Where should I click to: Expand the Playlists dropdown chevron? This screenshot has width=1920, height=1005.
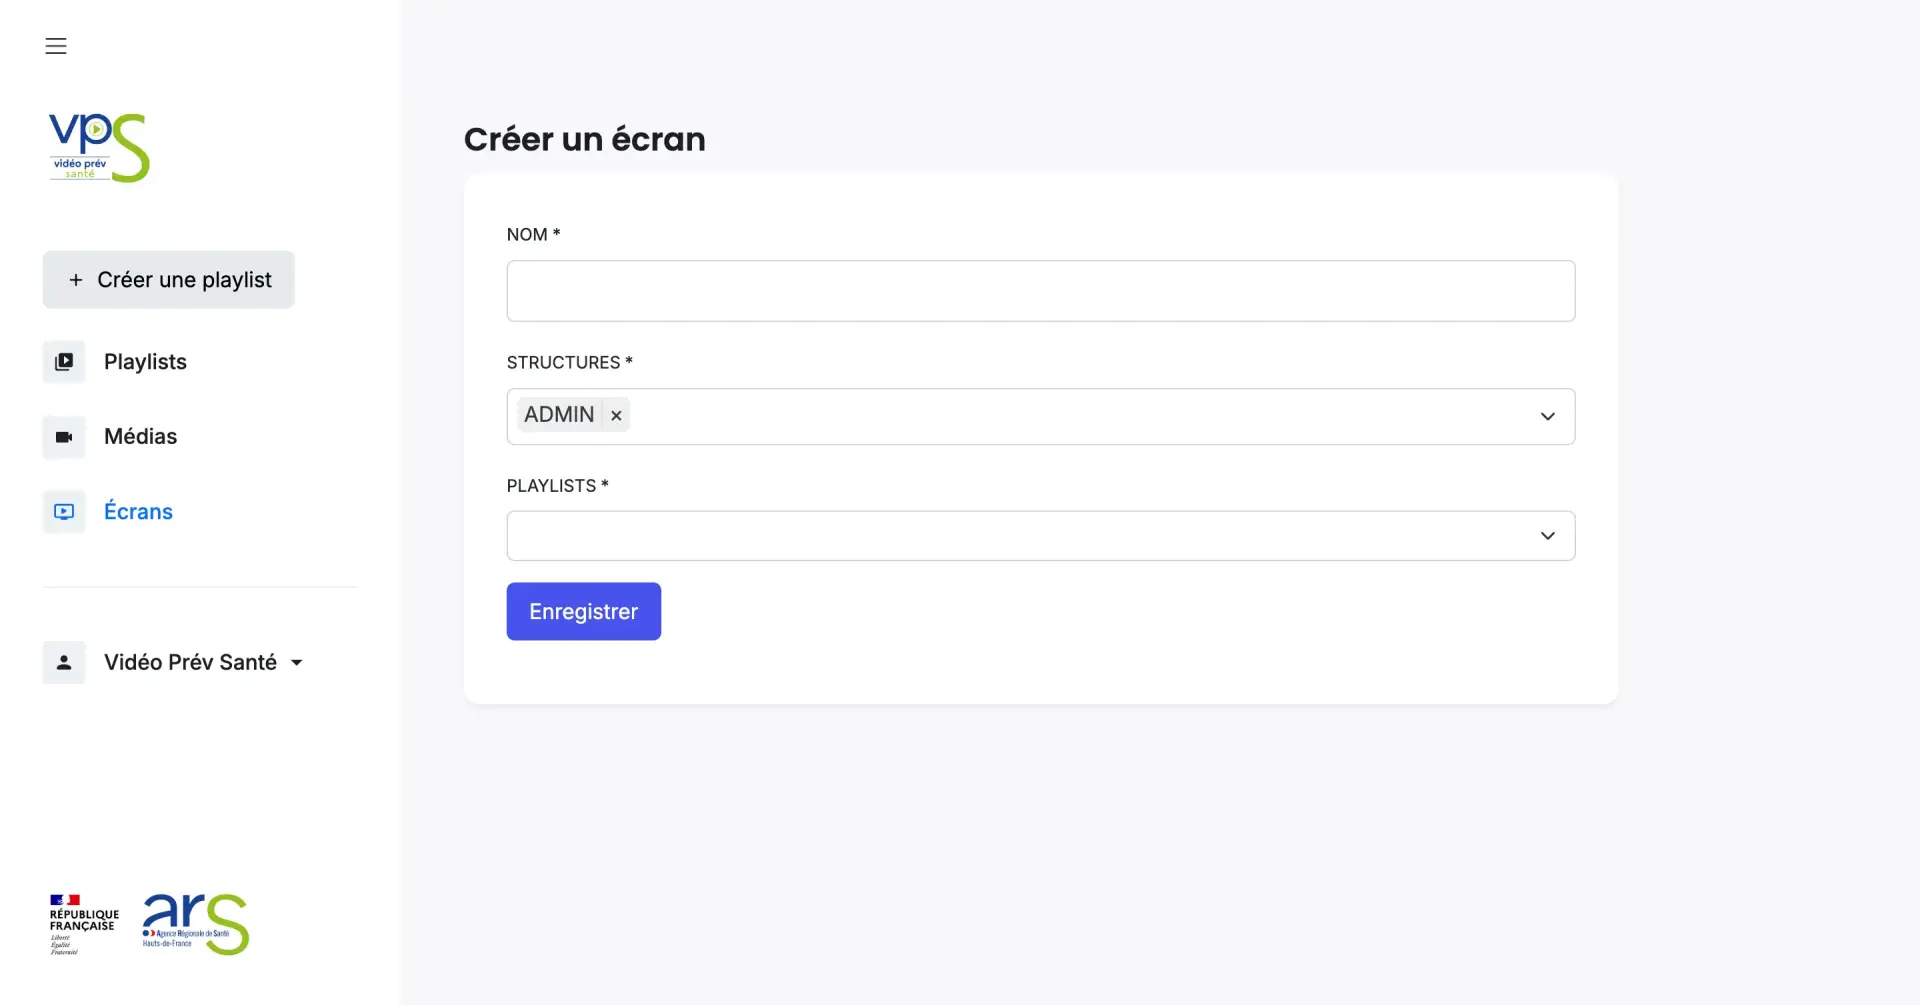point(1547,536)
